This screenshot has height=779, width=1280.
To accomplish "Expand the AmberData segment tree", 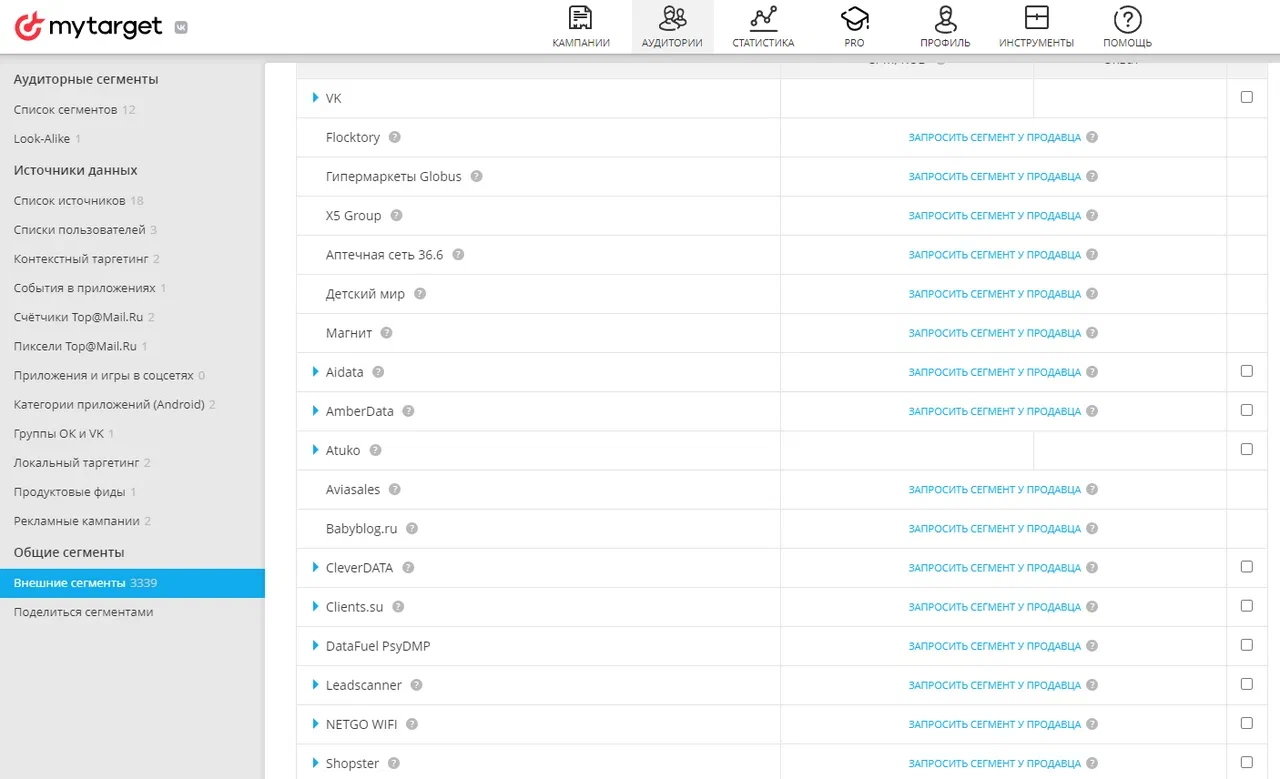I will (x=316, y=411).
